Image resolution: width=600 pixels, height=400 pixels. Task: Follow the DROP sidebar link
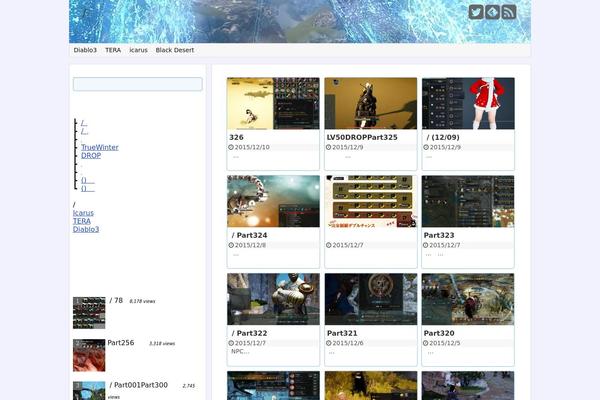pos(91,156)
